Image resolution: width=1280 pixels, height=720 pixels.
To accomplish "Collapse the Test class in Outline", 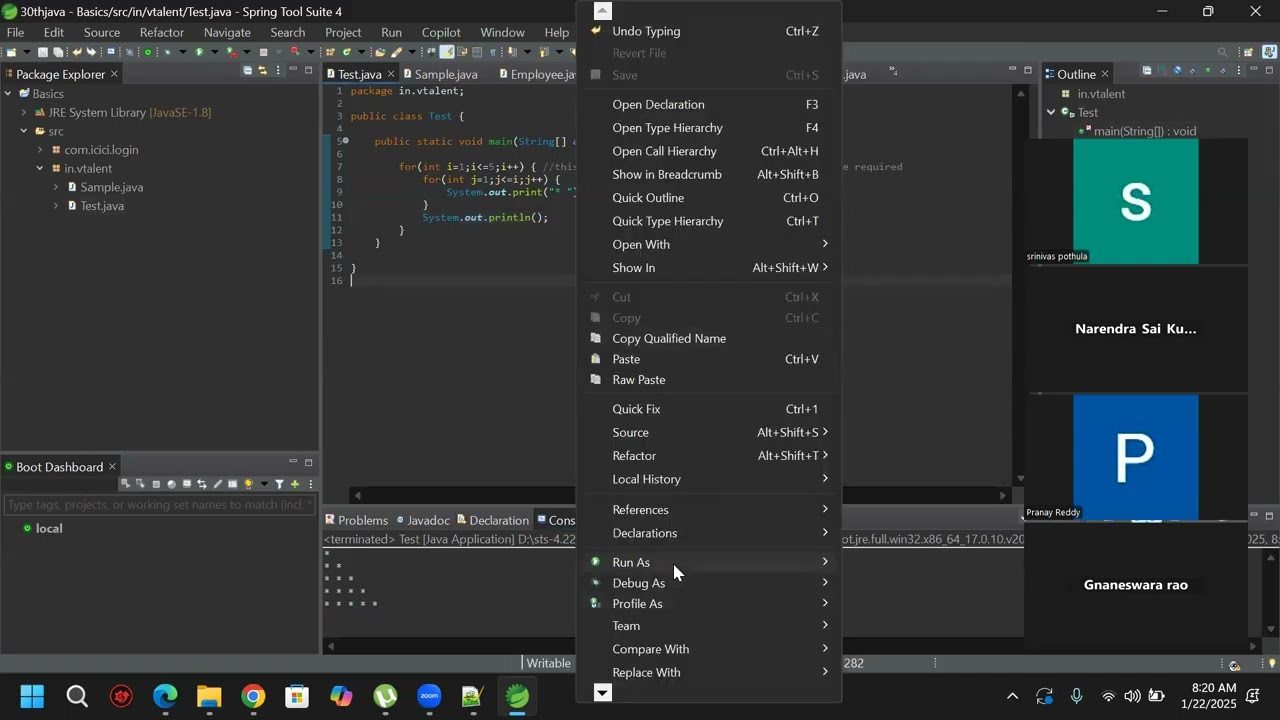I will click(1051, 113).
